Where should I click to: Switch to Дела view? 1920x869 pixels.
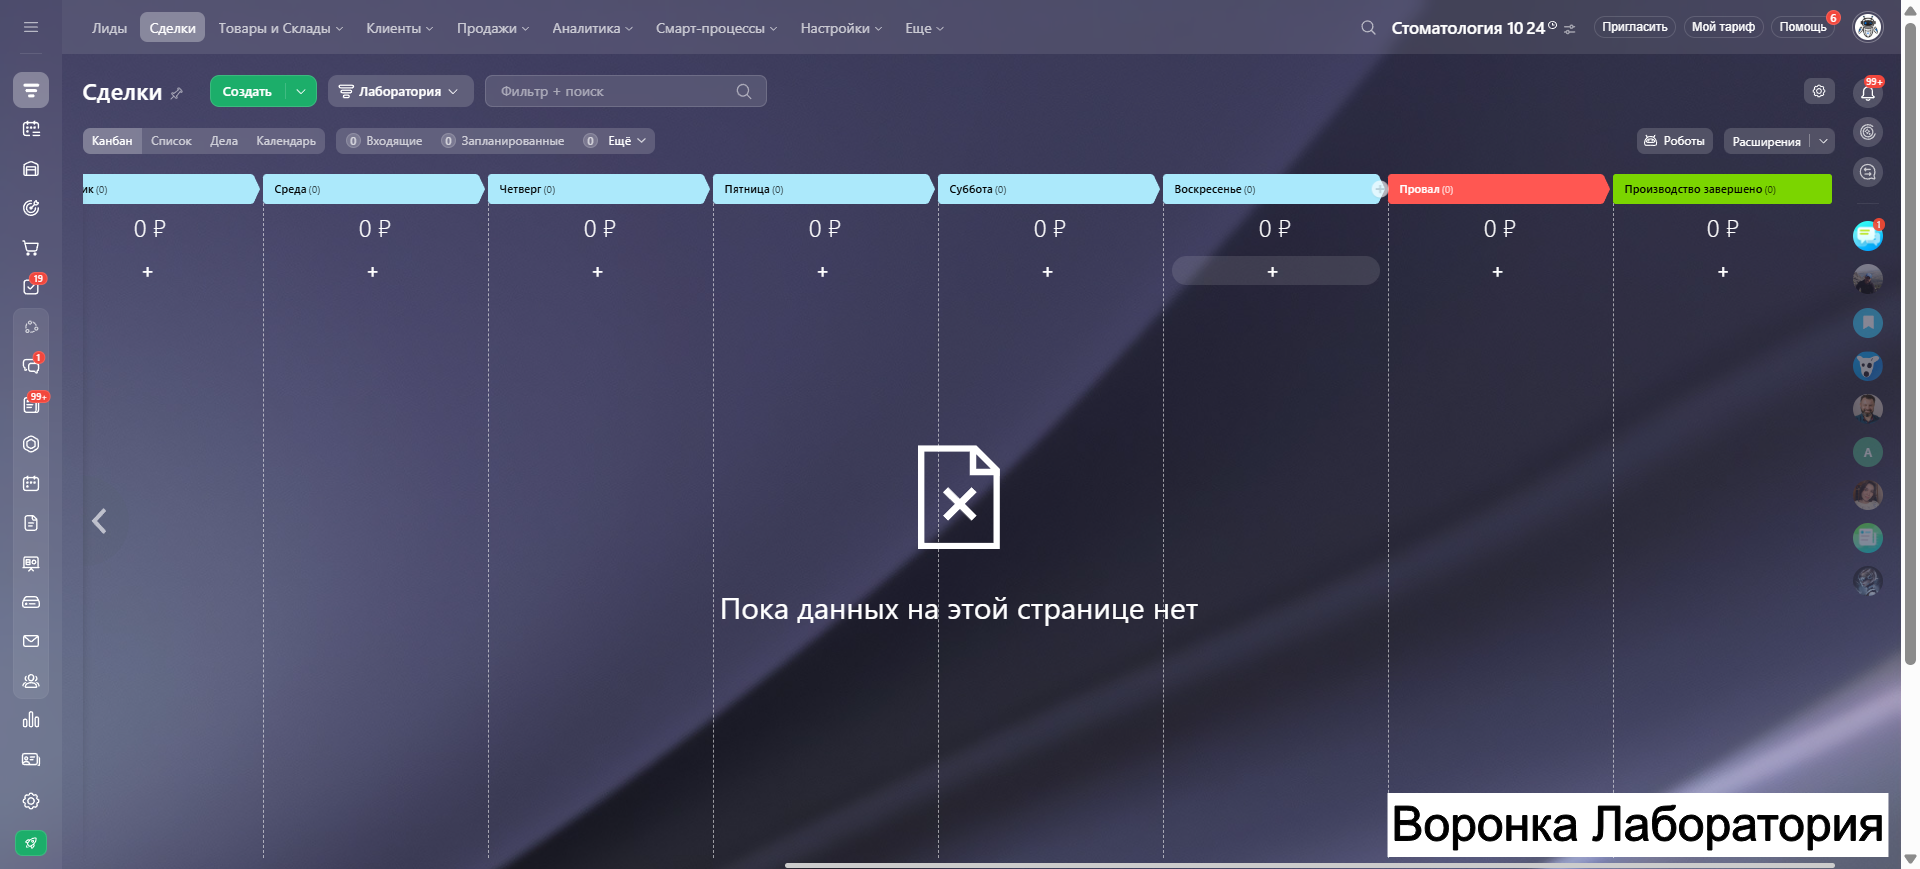coord(224,141)
